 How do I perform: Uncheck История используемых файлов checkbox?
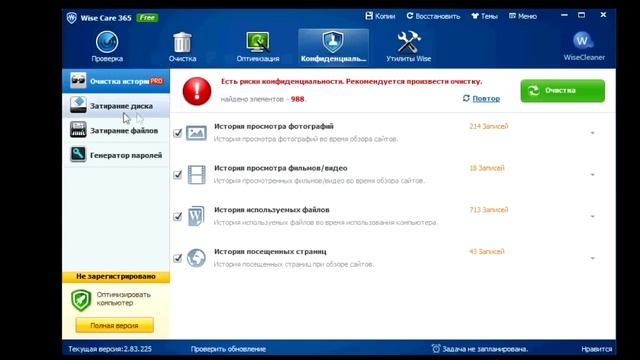[178, 216]
